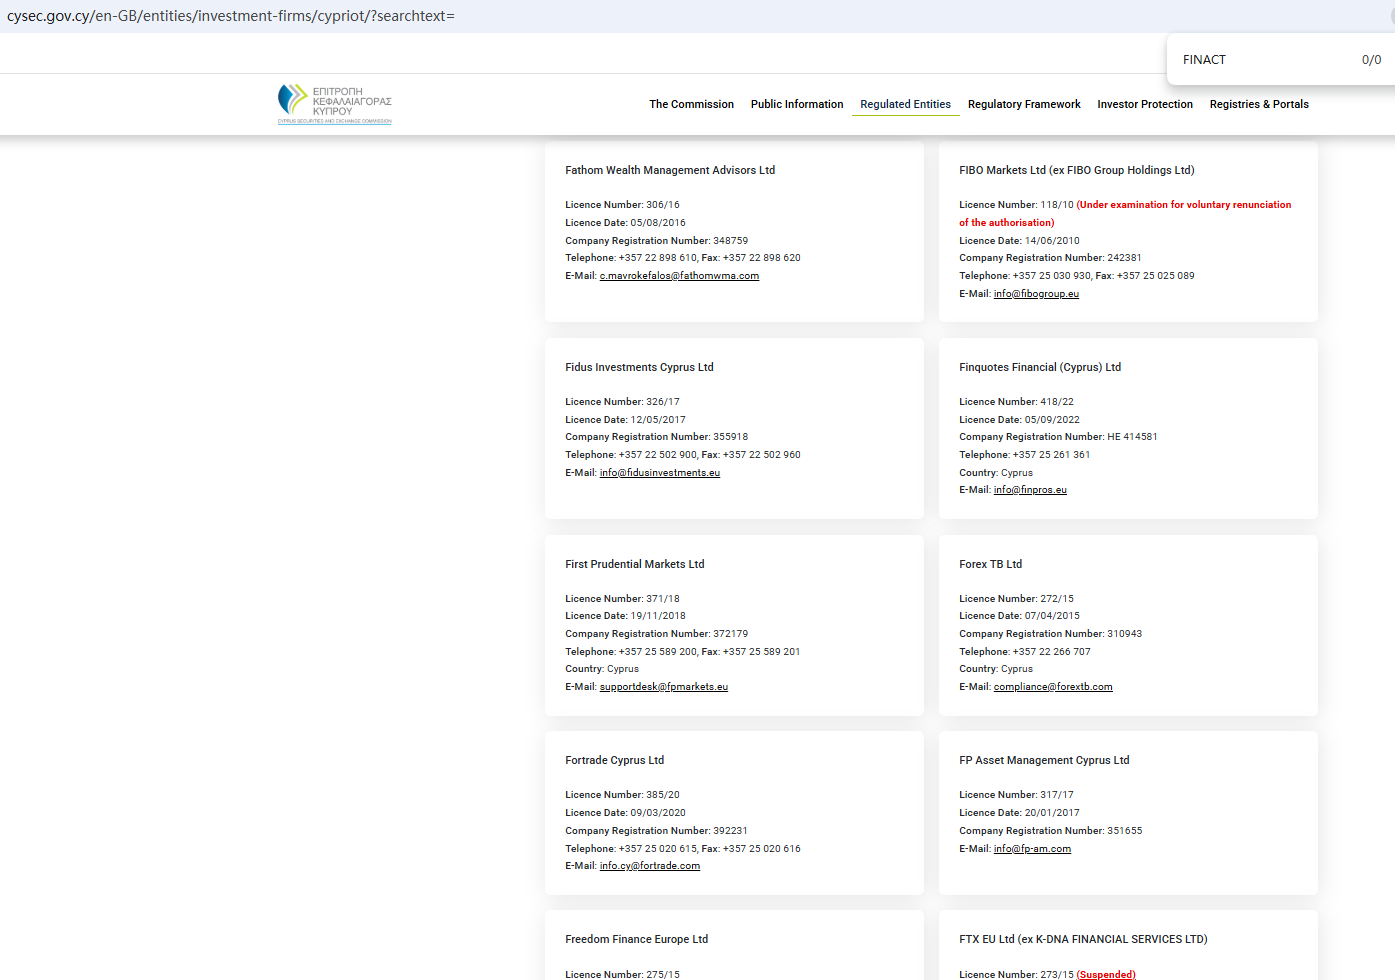Viewport: 1395px width, 980px height.
Task: Open The Commission menu
Action: click(691, 104)
